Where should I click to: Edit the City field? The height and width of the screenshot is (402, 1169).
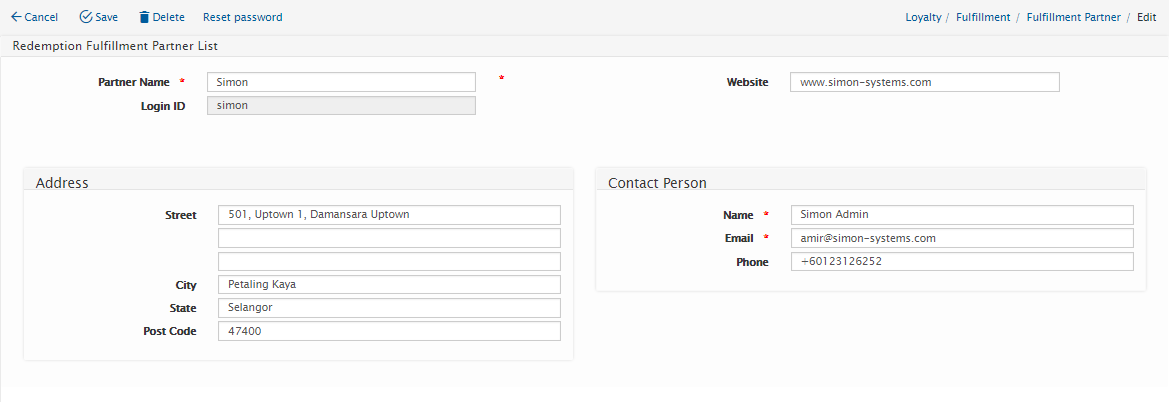(389, 284)
